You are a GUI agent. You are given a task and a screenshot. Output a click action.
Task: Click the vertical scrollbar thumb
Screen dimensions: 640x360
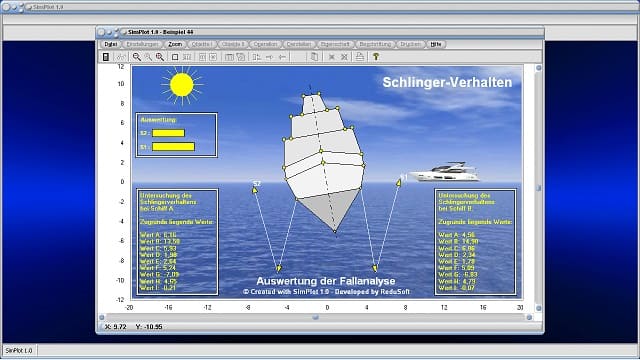pos(538,188)
